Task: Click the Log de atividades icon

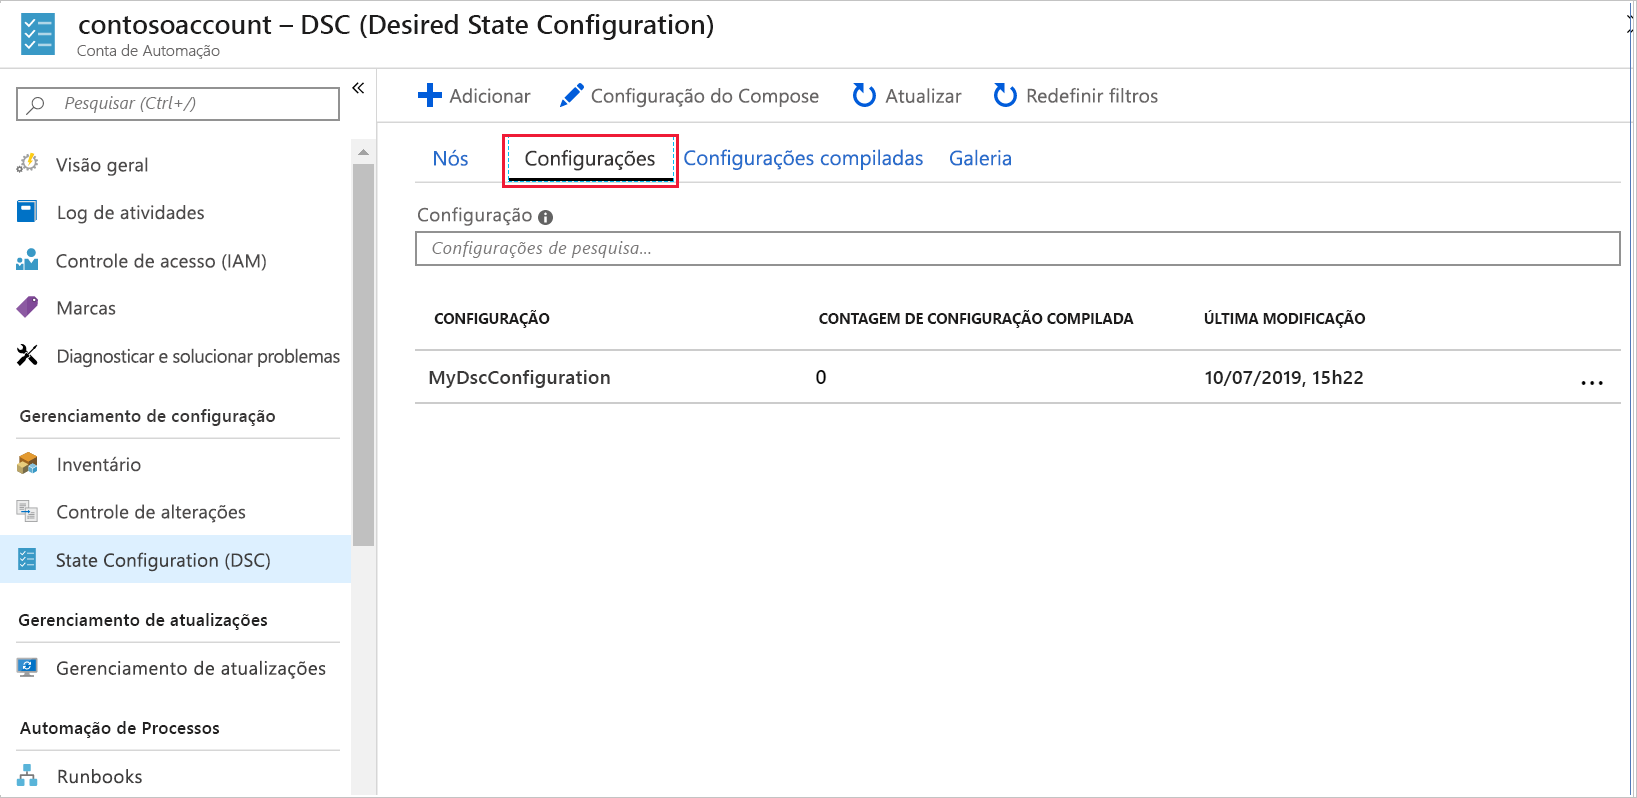Action: click(28, 211)
